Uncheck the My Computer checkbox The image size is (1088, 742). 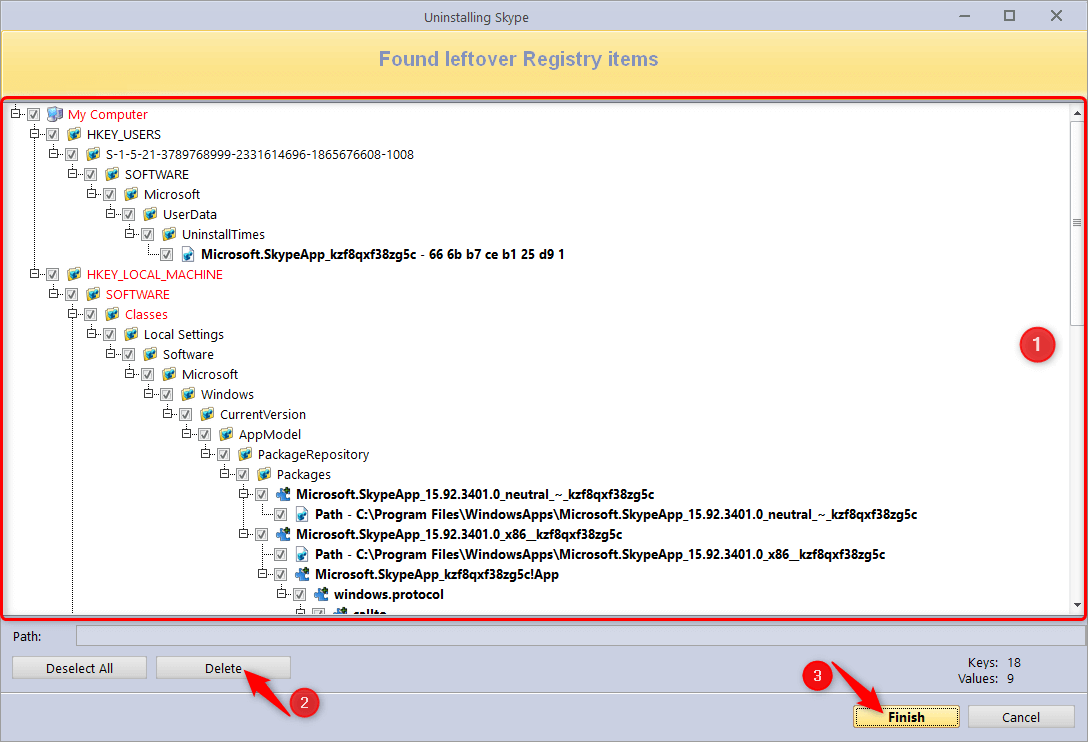tap(34, 115)
